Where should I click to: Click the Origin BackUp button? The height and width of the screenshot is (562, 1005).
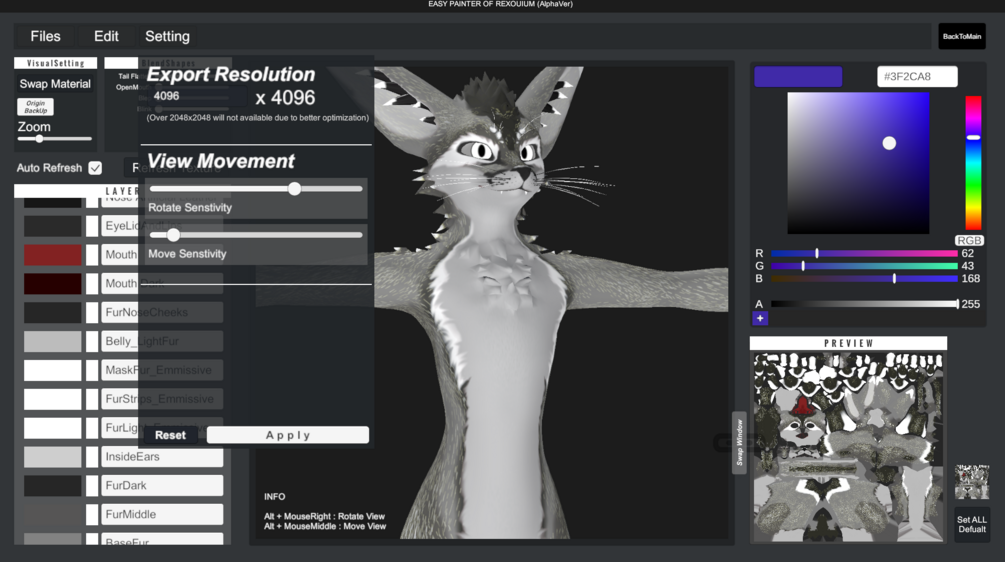pos(36,107)
